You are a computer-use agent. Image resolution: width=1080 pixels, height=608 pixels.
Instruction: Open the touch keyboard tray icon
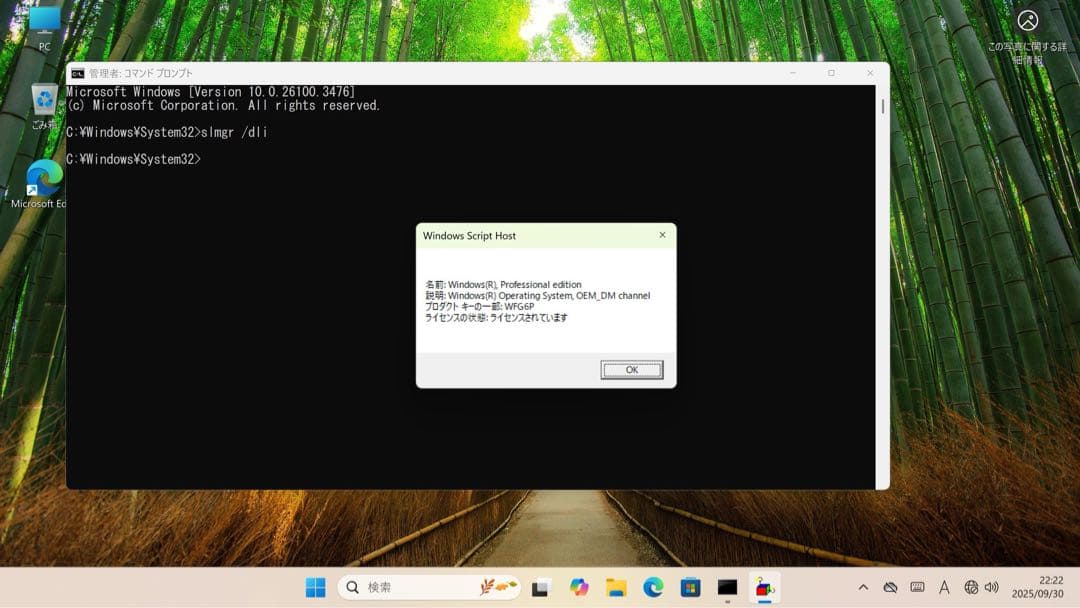(x=917, y=588)
